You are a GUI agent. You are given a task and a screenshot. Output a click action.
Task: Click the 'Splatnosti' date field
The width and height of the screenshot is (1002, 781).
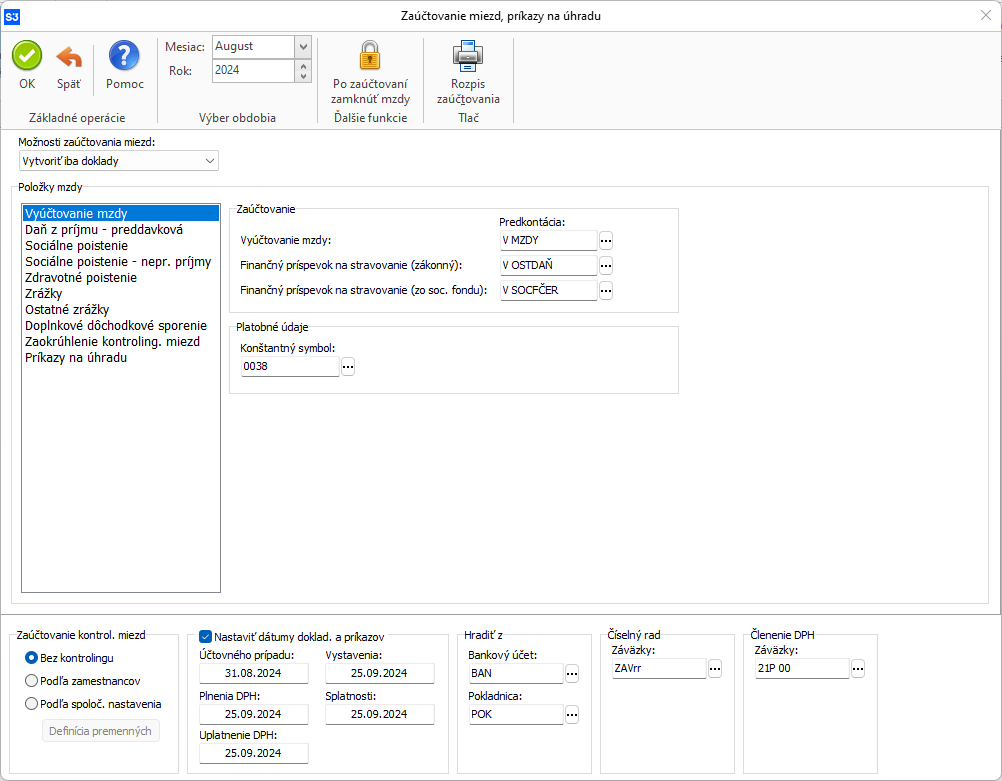pos(380,714)
